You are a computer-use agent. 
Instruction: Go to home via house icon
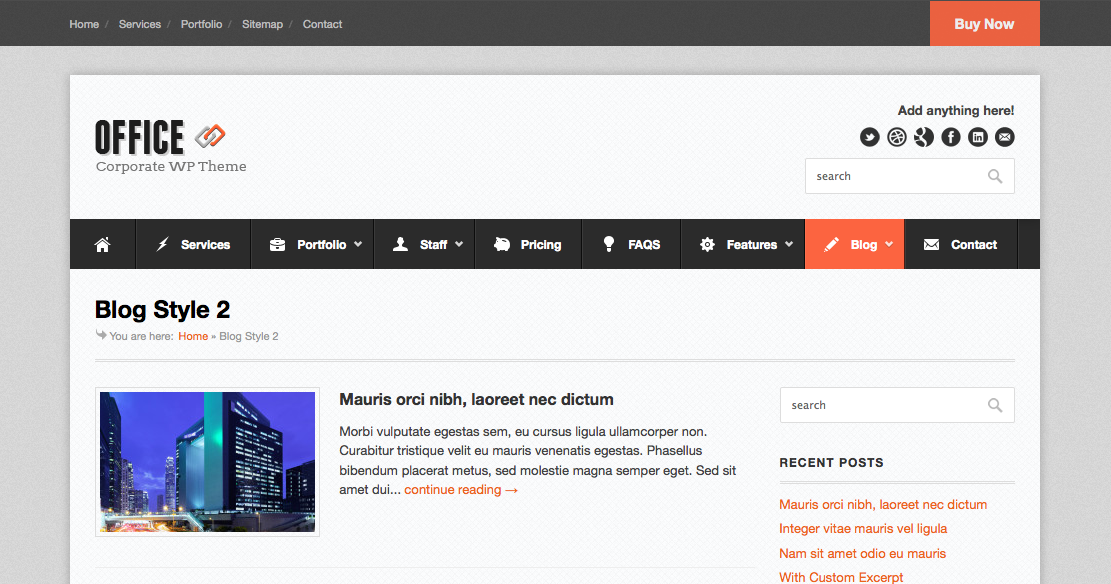click(x=103, y=245)
